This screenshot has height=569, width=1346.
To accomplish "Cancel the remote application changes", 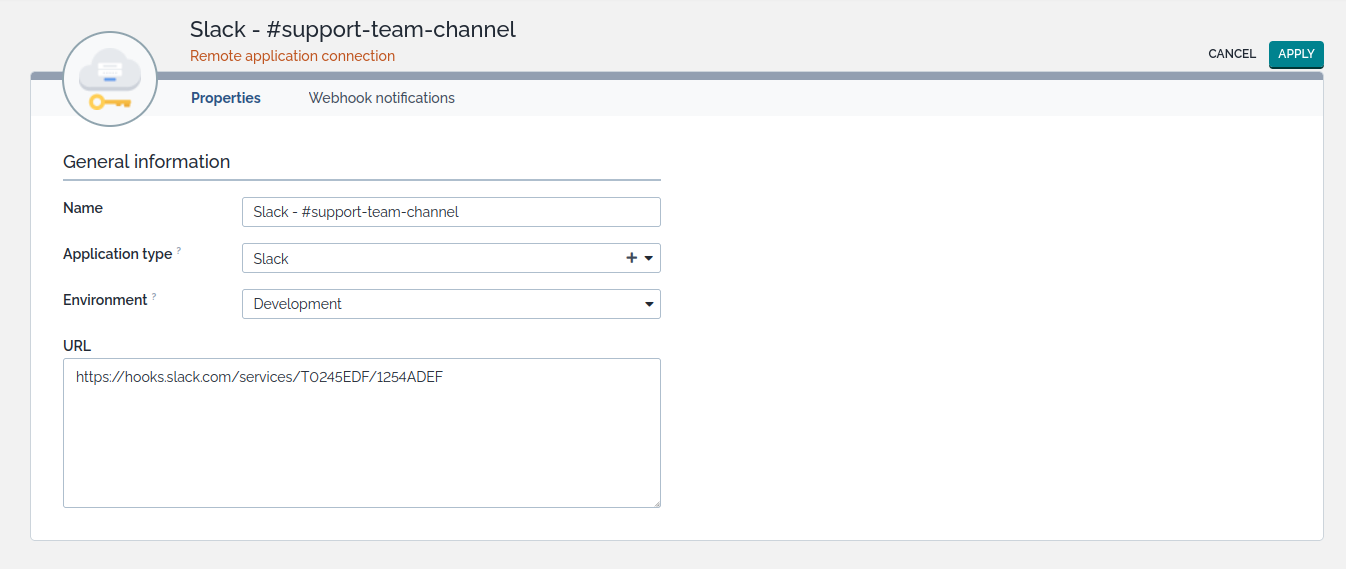I will click(x=1232, y=54).
